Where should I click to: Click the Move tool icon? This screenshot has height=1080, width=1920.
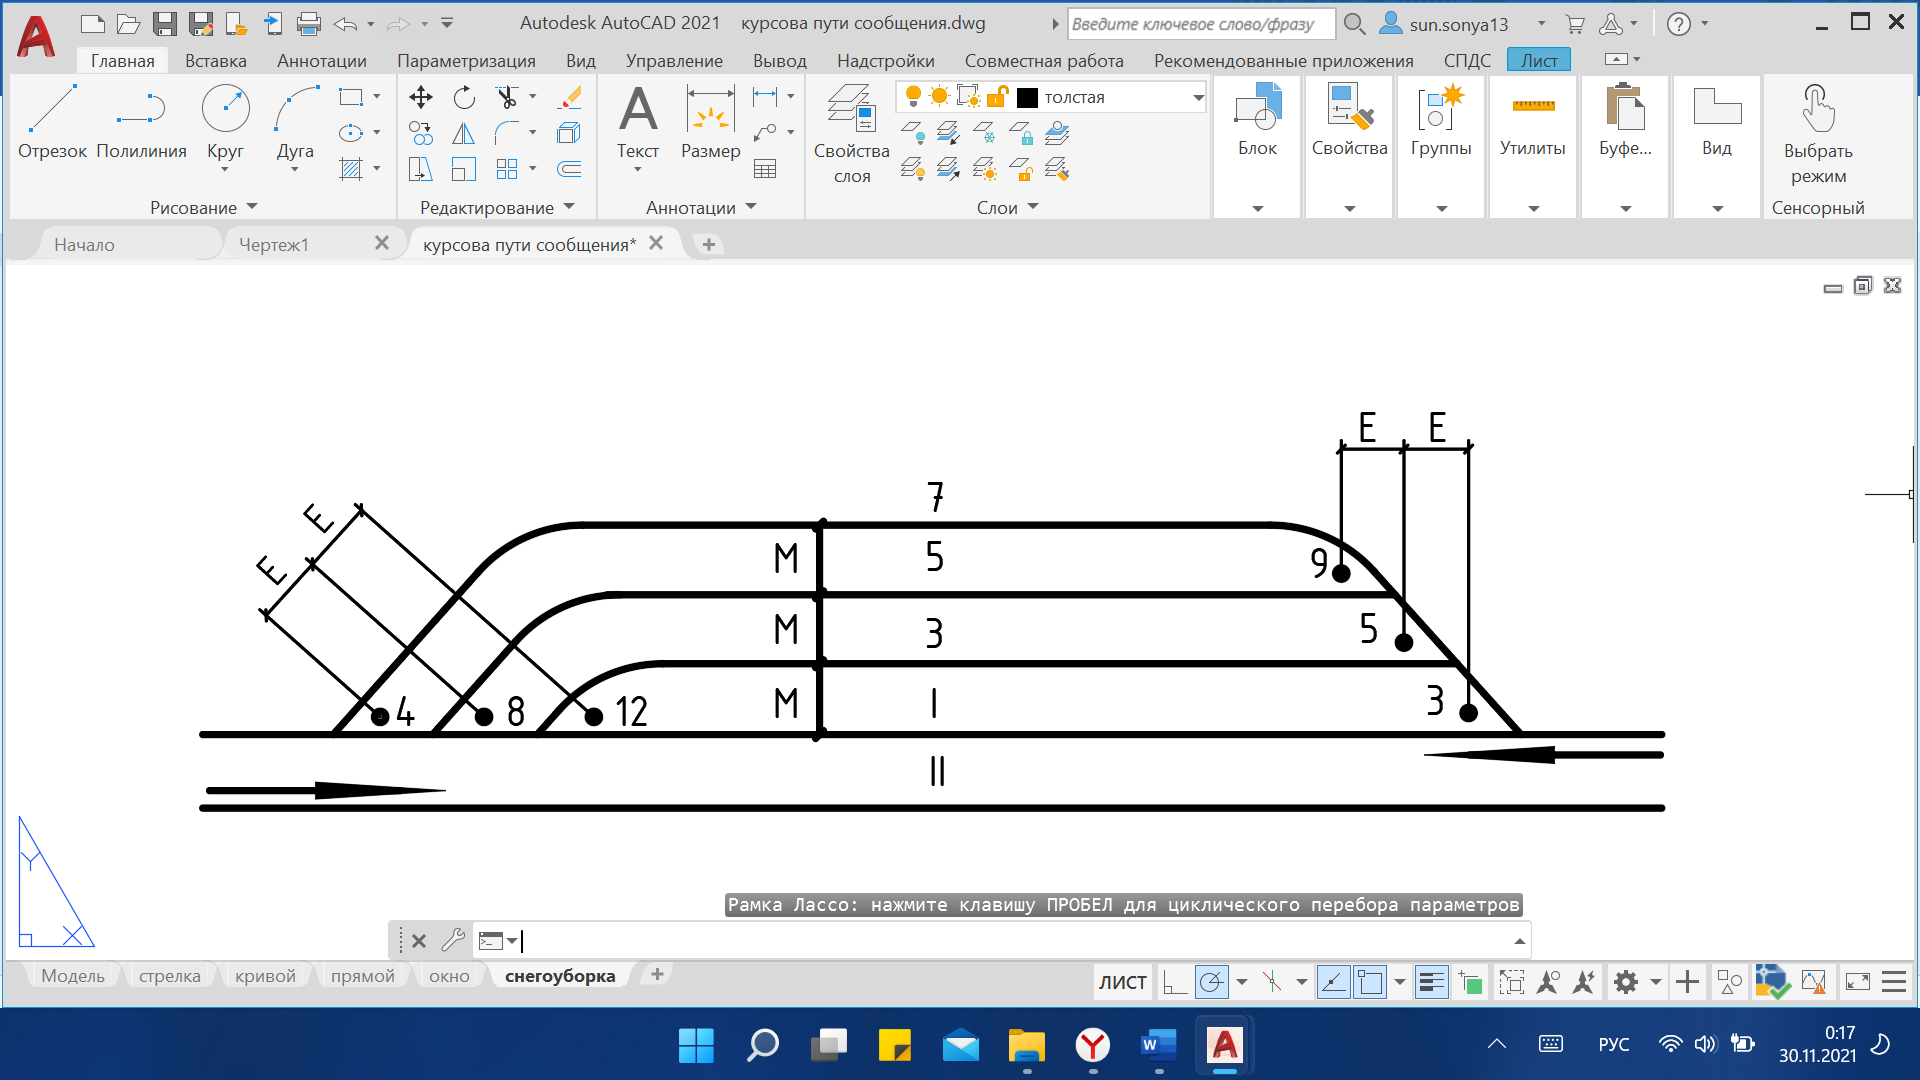420,97
